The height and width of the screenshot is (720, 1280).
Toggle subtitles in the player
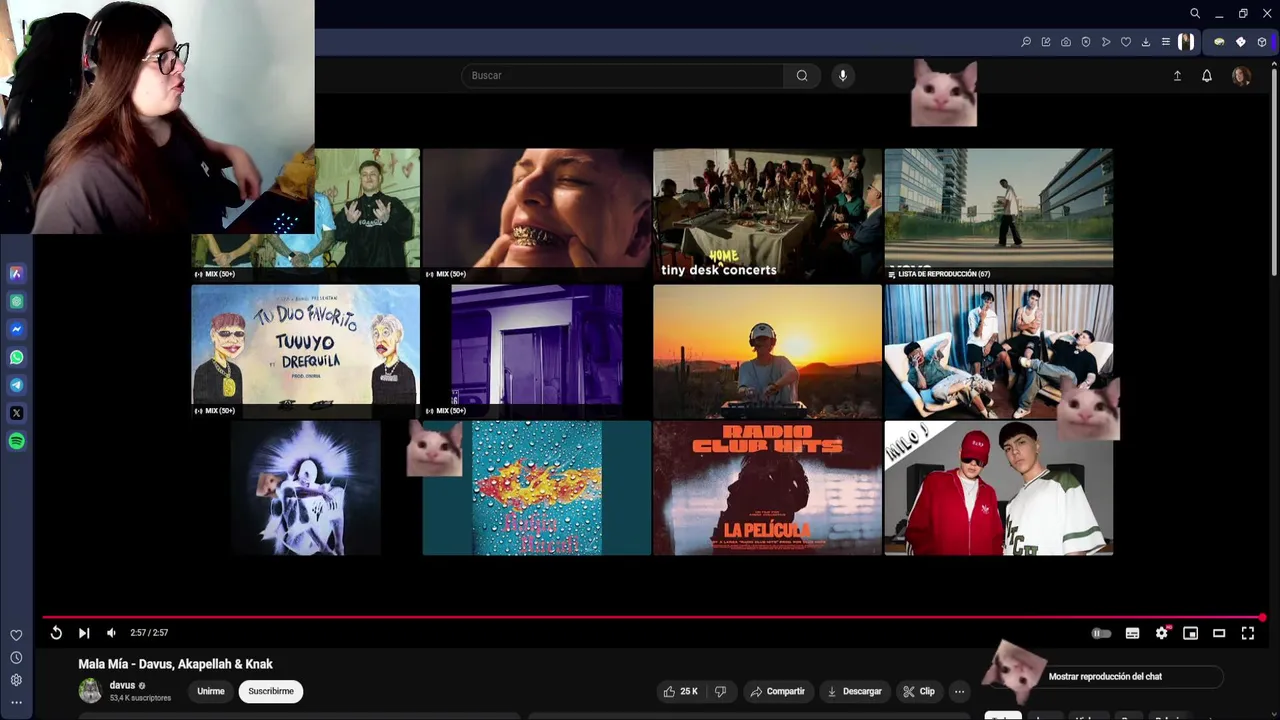[x=1132, y=633]
